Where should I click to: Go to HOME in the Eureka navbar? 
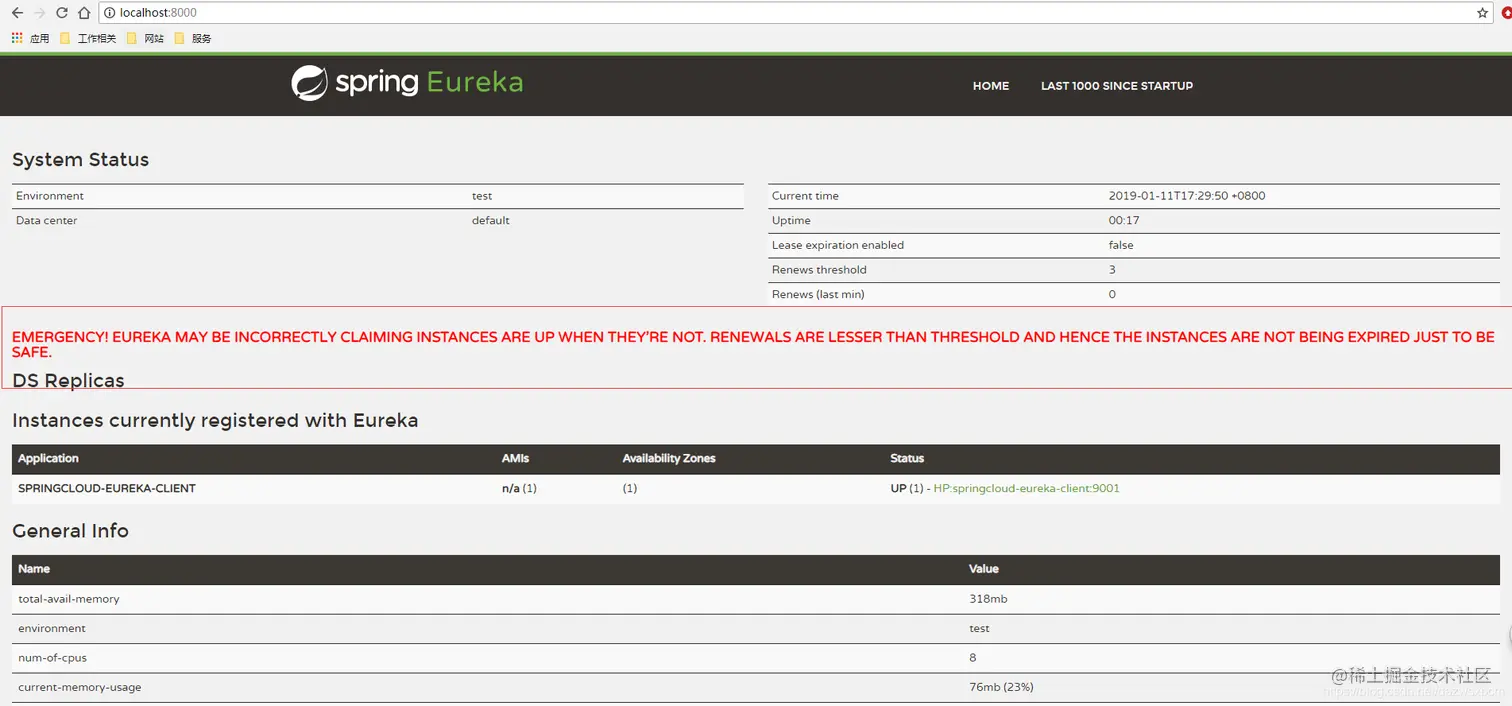(x=991, y=86)
